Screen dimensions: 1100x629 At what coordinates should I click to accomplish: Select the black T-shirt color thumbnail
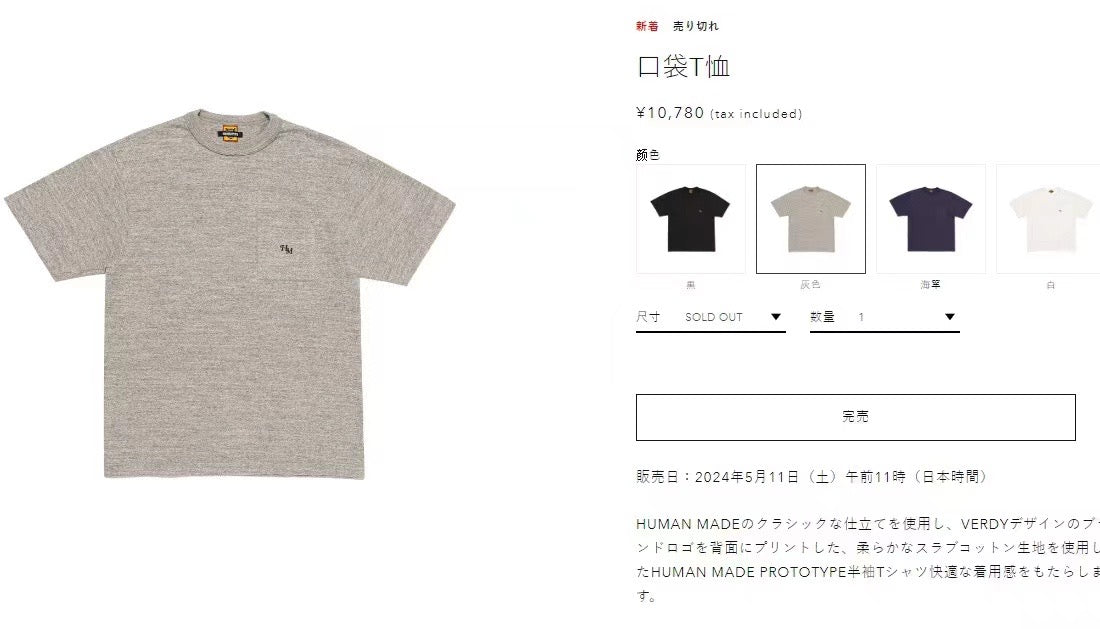click(x=690, y=219)
